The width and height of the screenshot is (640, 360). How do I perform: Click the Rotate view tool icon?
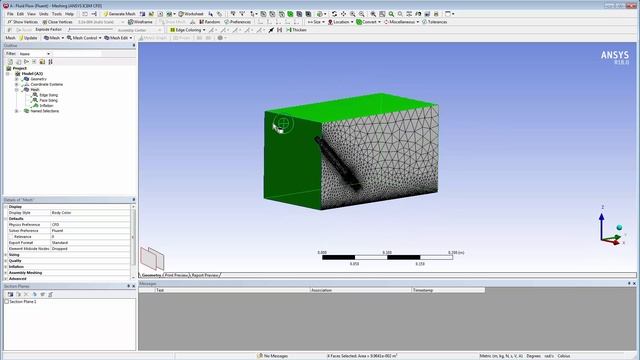tap(334, 14)
